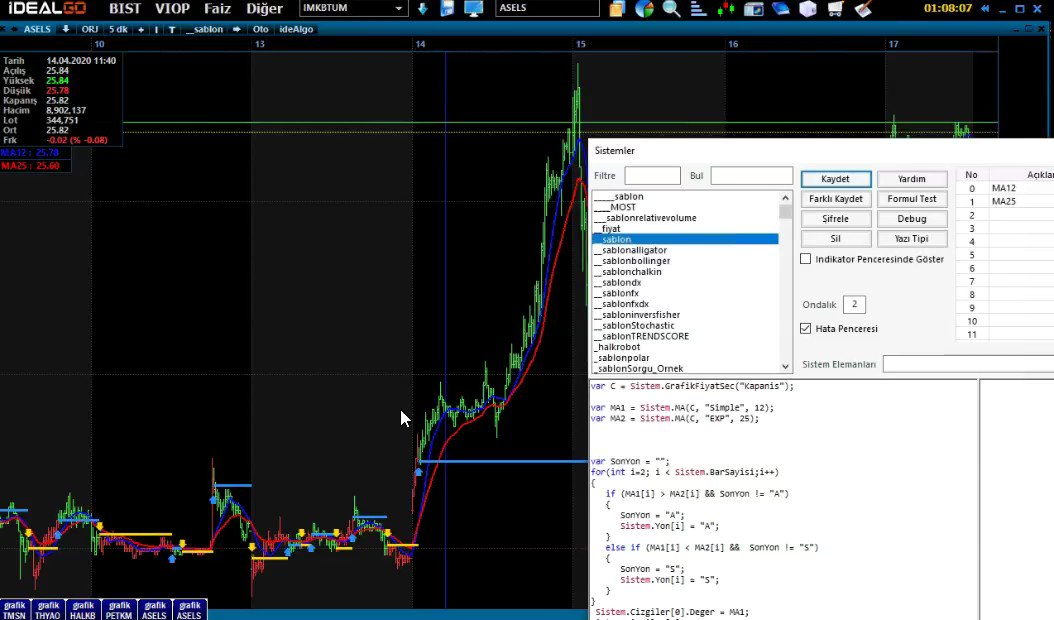Click the MA25 cell in row 1
The image size is (1054, 620).
coord(1020,201)
